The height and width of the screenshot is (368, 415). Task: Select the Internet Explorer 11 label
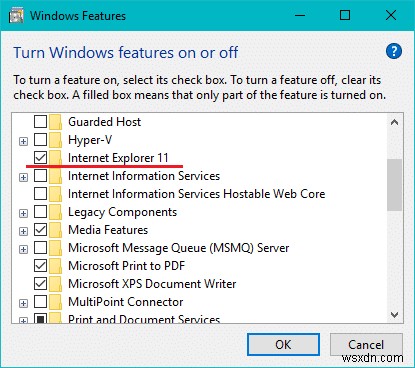pyautogui.click(x=118, y=158)
